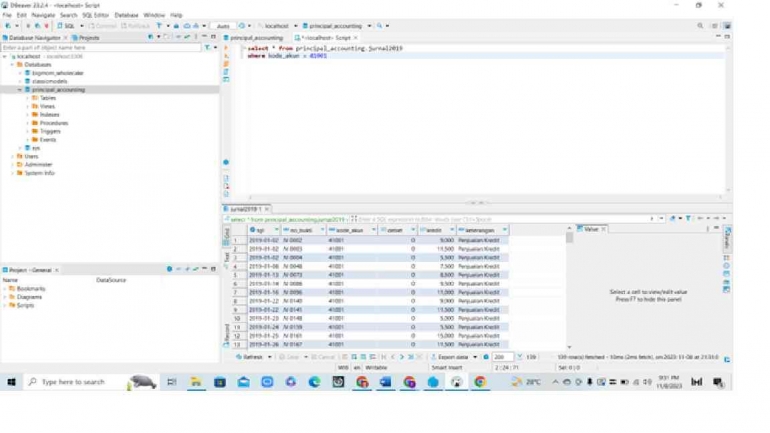Open the Navigate menu
Screen dimensions: 770x433
click(x=43, y=15)
